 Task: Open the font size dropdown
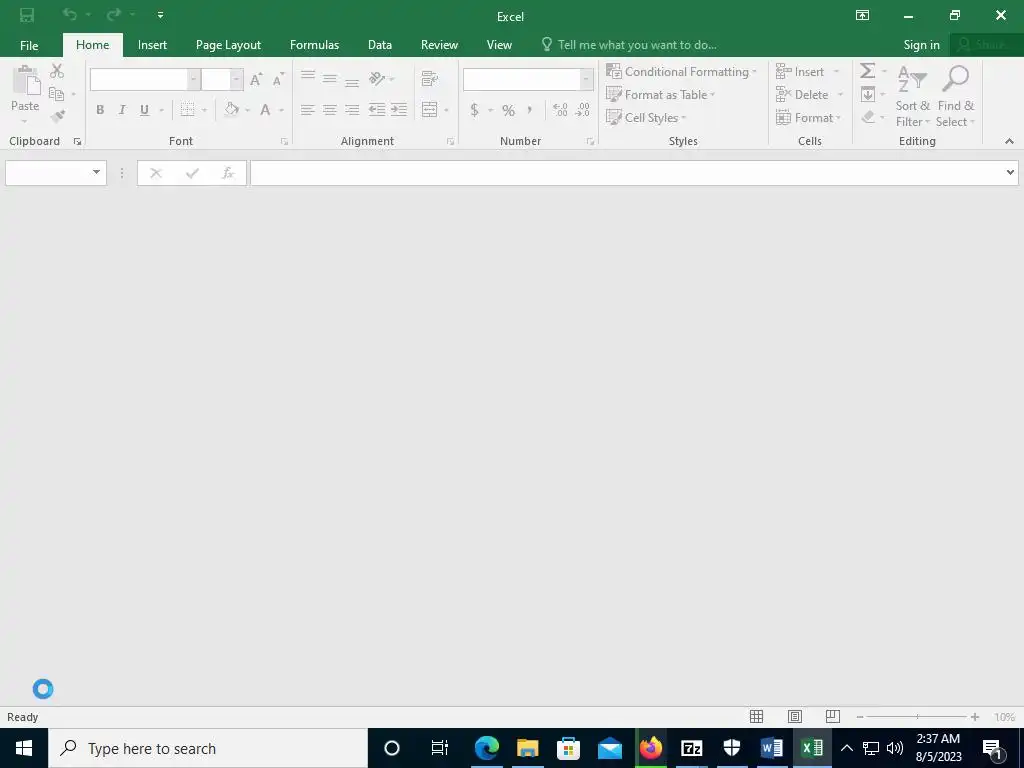coord(236,79)
